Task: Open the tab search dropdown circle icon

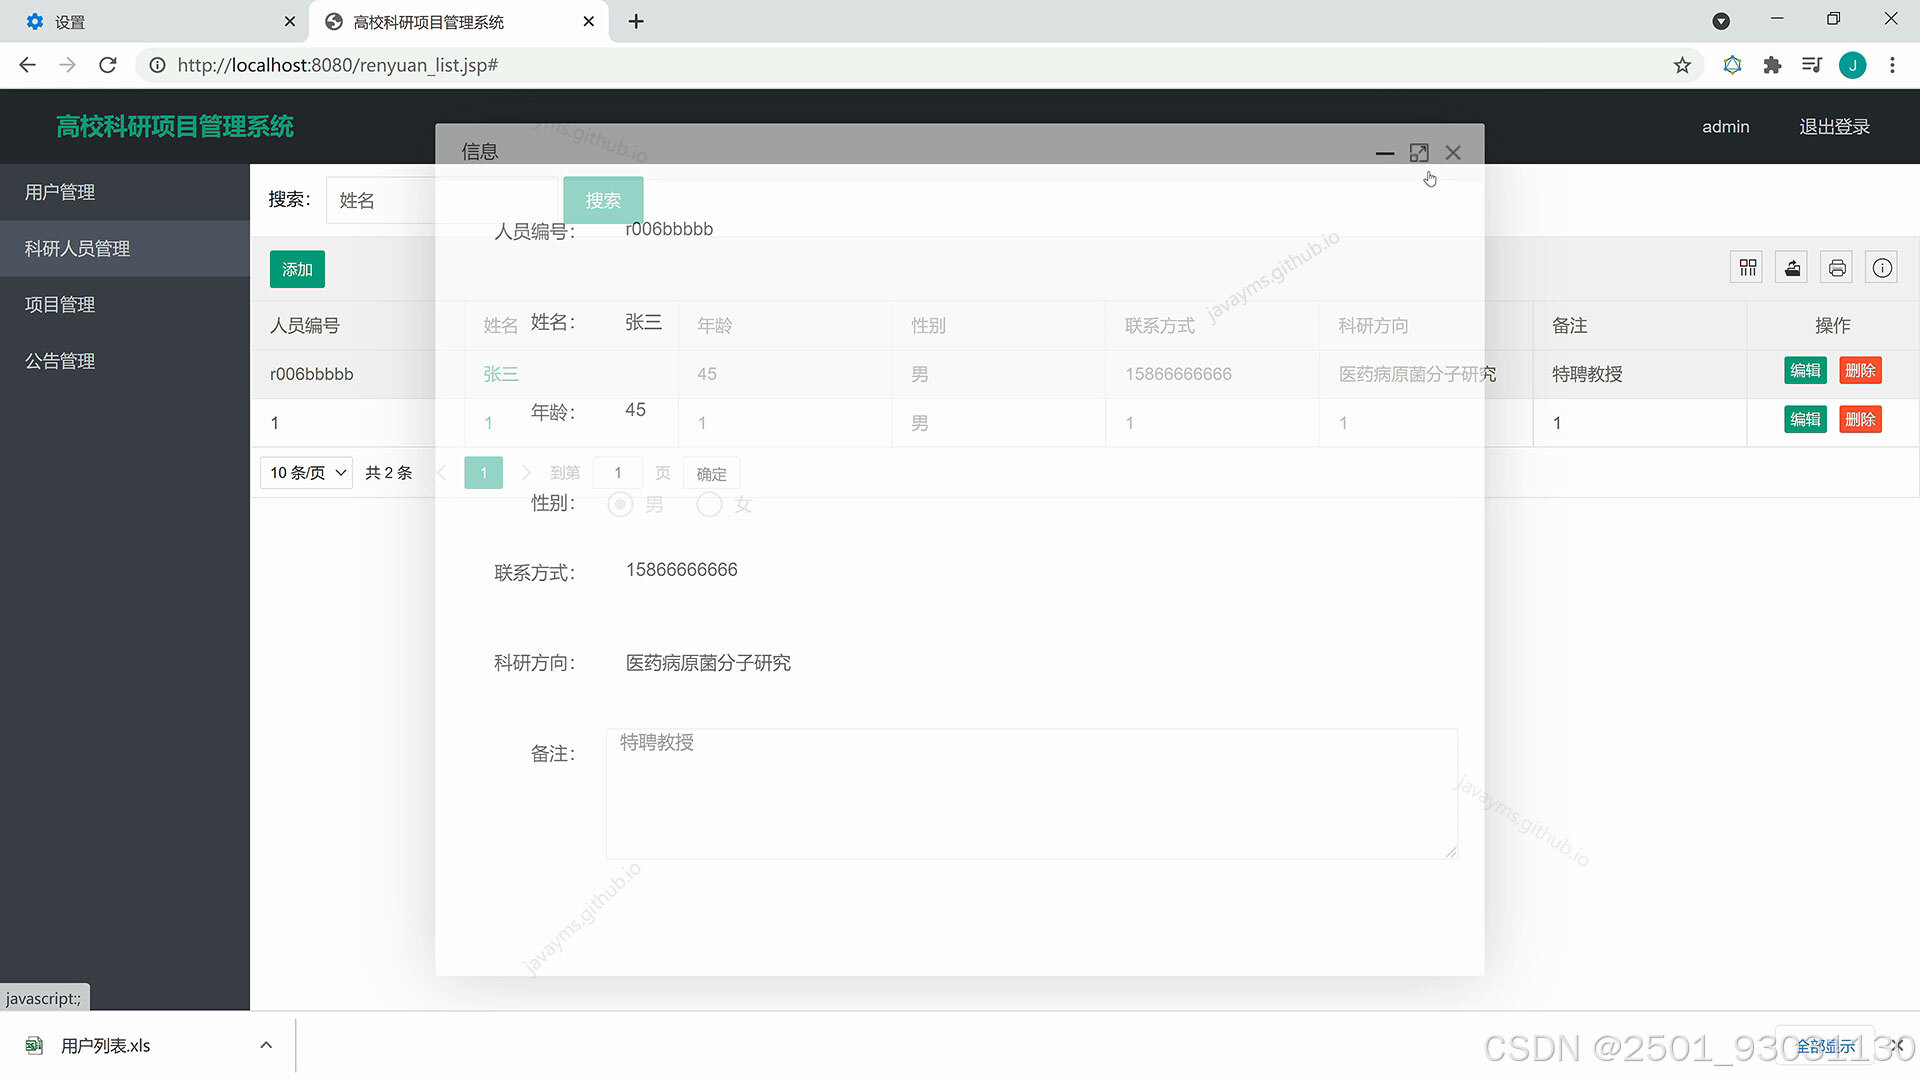Action: coord(1721,21)
